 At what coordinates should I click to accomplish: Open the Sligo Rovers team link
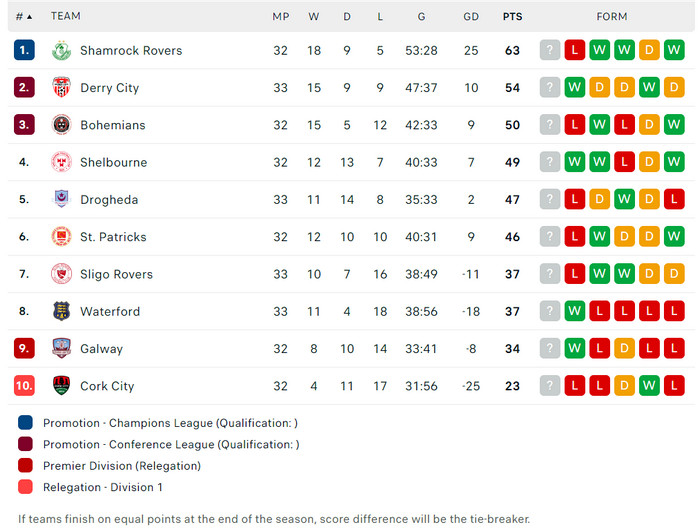[116, 274]
